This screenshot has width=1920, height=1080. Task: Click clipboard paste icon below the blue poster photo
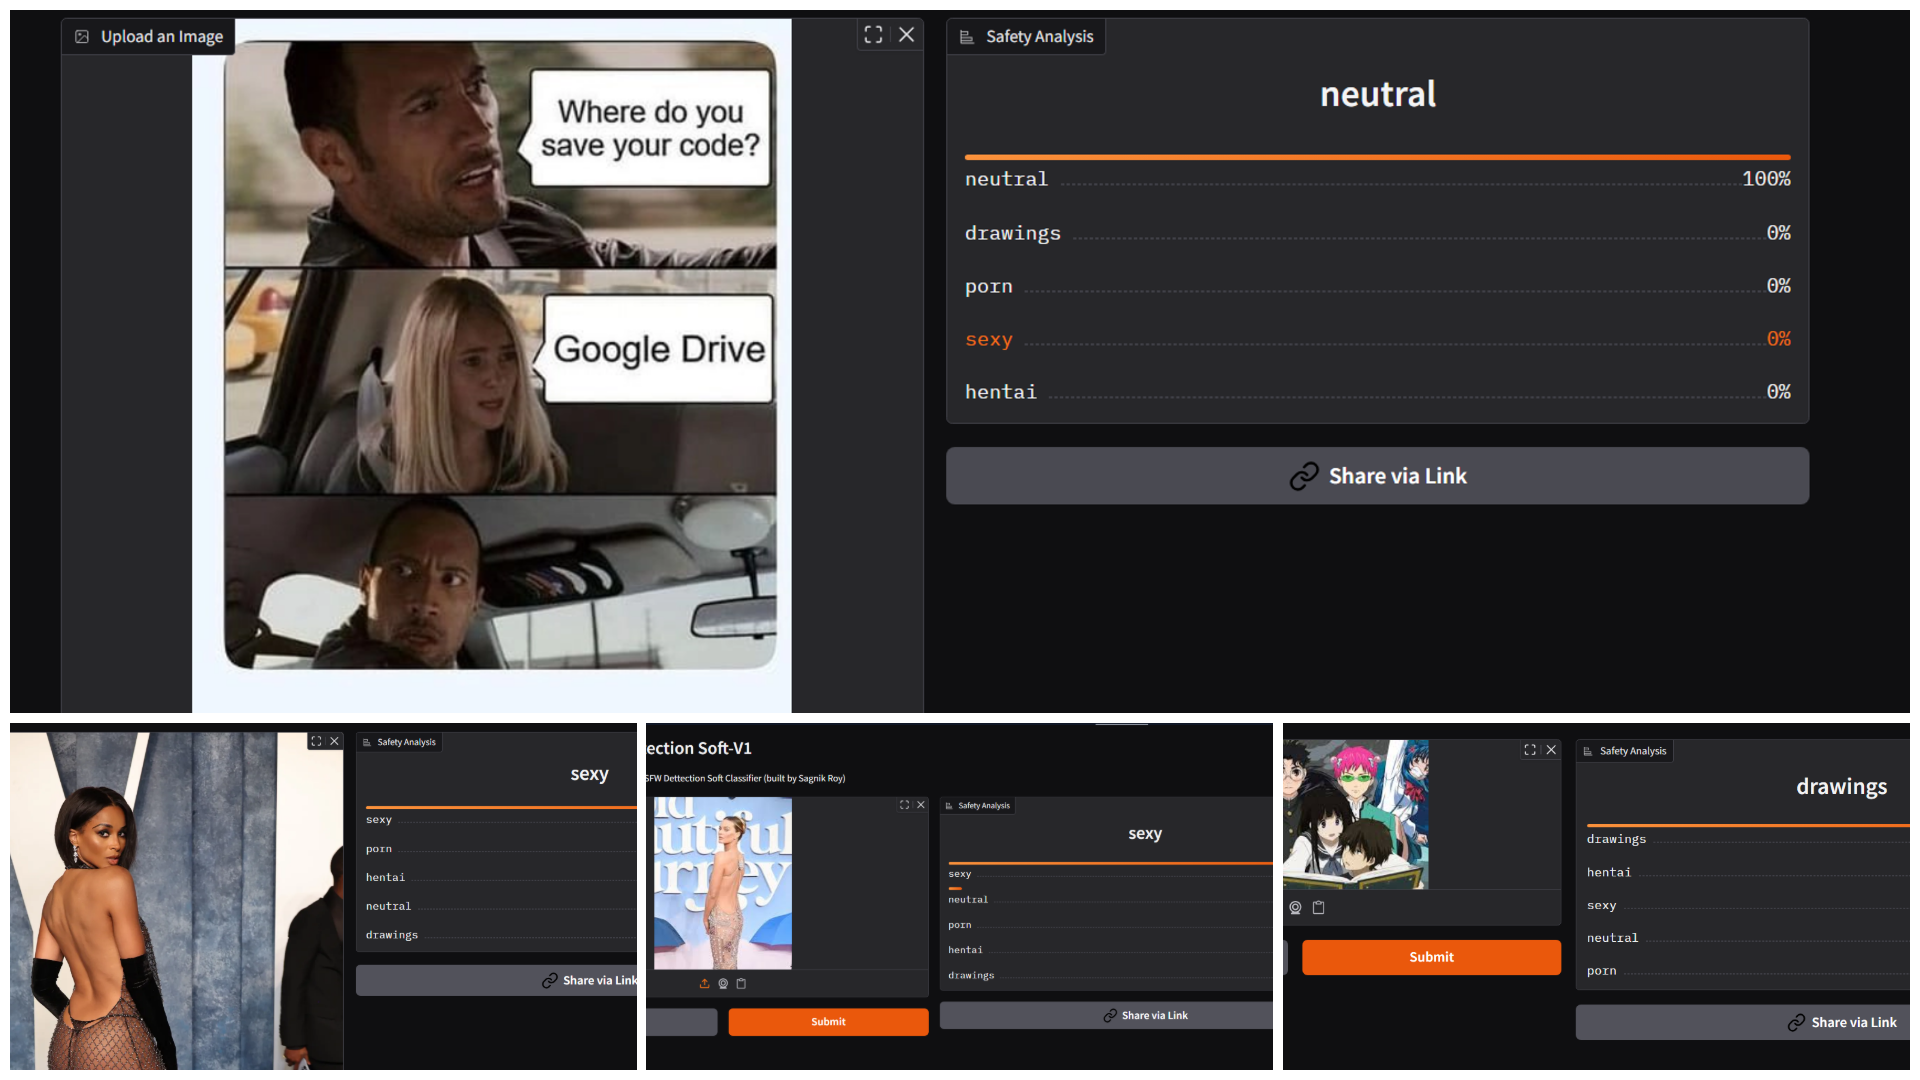coord(741,984)
